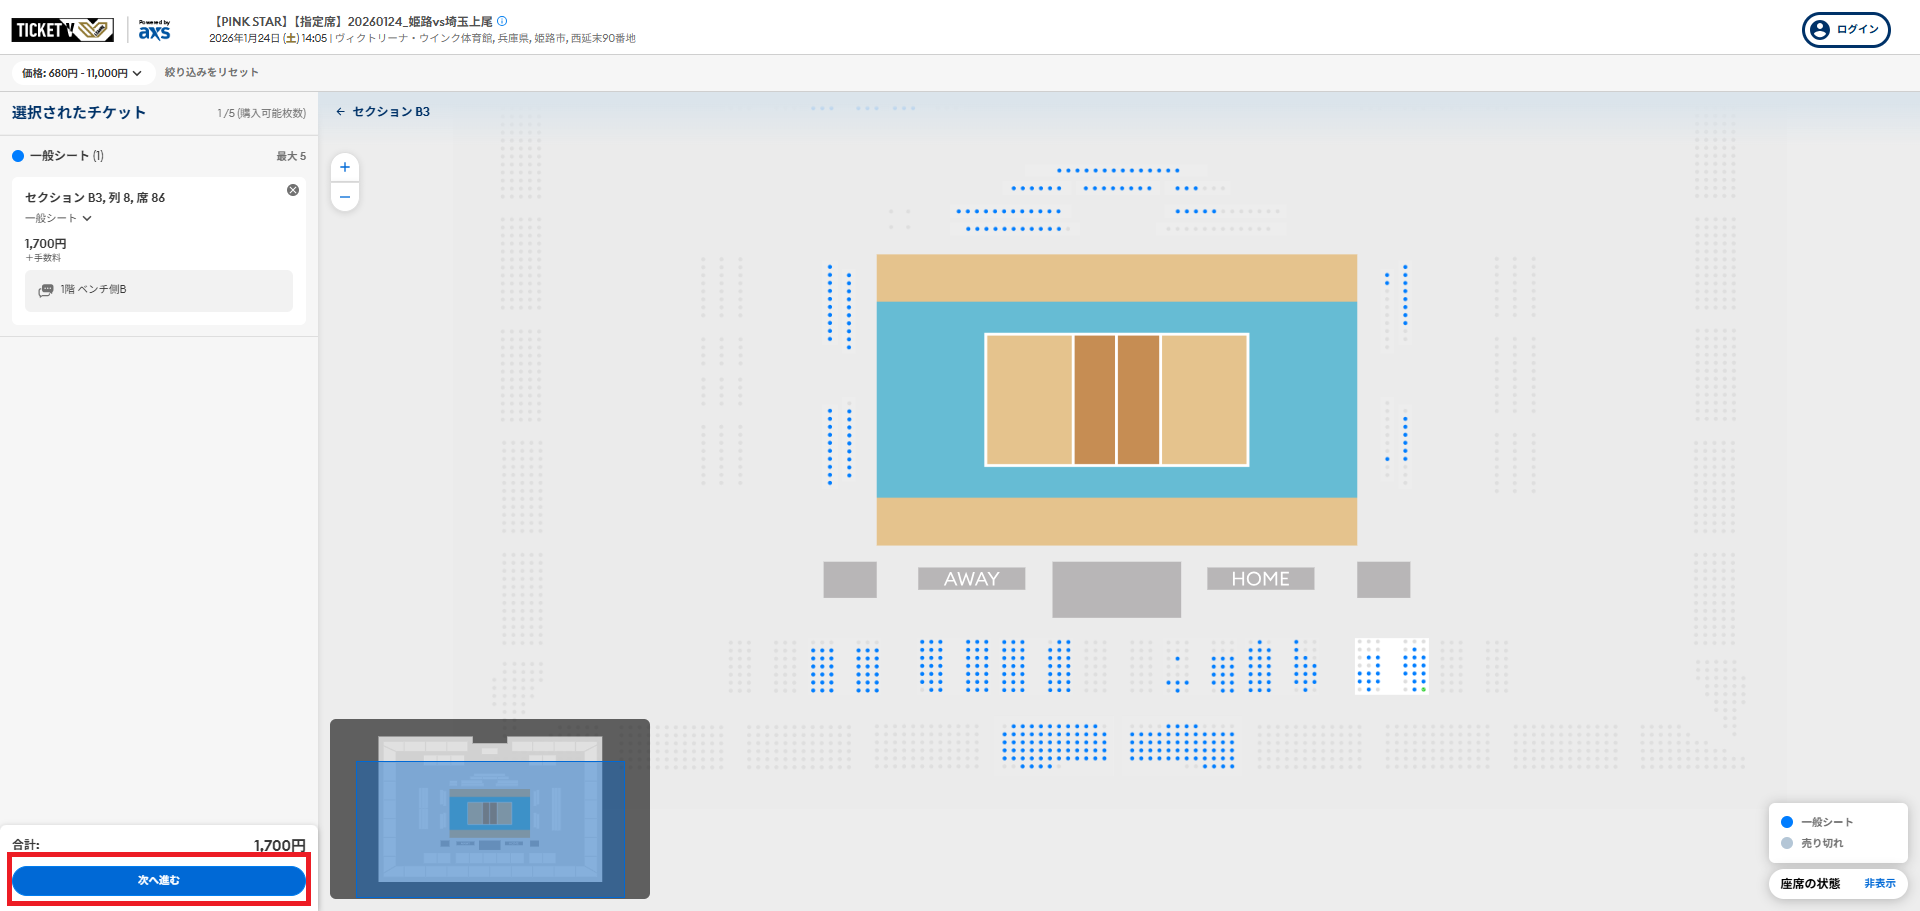Click the minimap venue overview thumbnail
This screenshot has width=1920, height=911.
(x=489, y=809)
